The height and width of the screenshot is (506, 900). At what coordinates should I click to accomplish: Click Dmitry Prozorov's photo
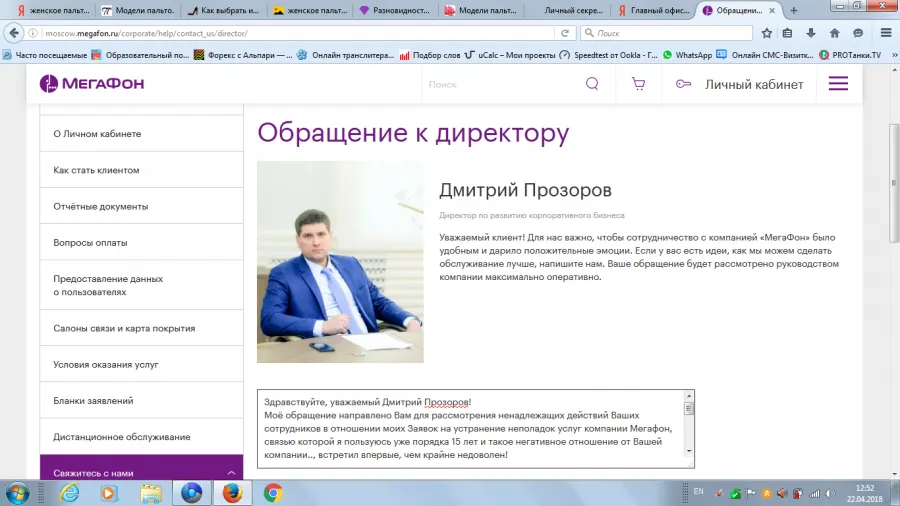click(340, 262)
